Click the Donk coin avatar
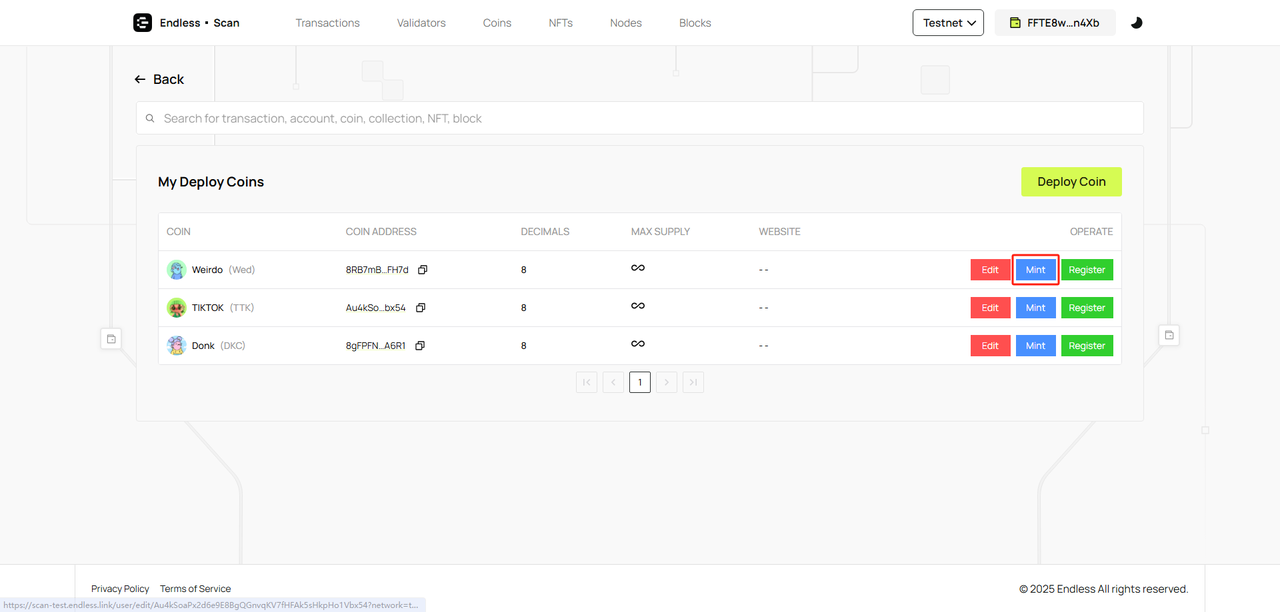 [x=177, y=346]
